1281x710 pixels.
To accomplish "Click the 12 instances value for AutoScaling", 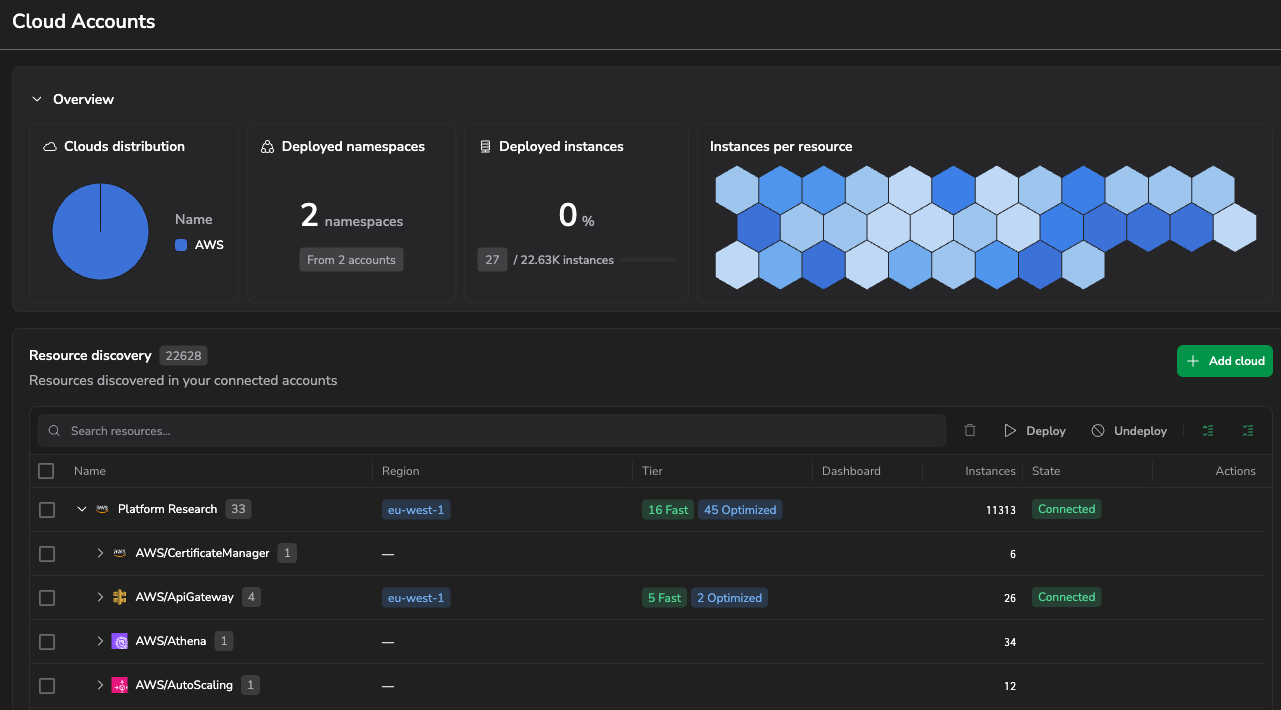I will click(x=1010, y=686).
